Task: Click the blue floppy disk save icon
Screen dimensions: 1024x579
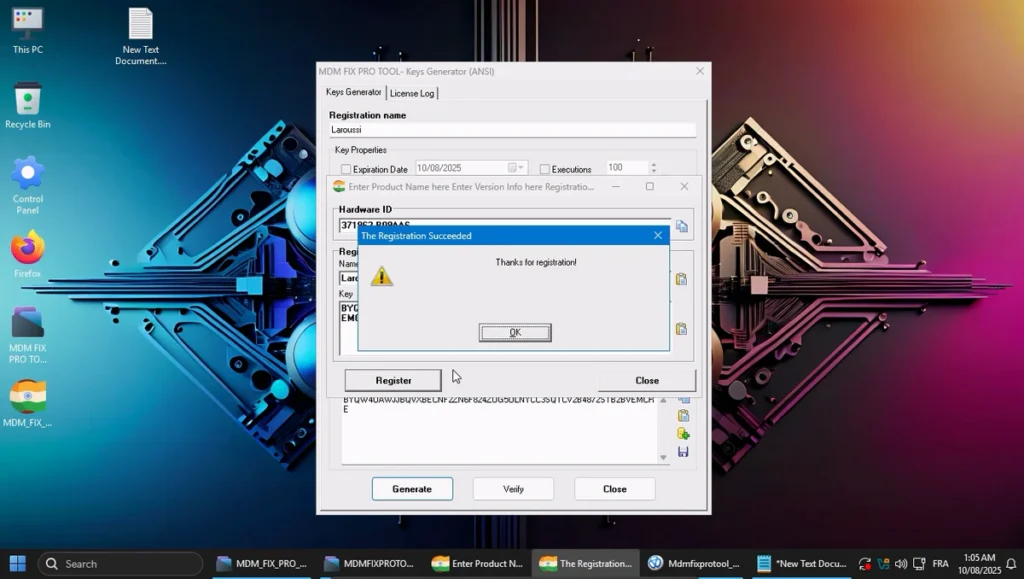Action: pyautogui.click(x=683, y=452)
